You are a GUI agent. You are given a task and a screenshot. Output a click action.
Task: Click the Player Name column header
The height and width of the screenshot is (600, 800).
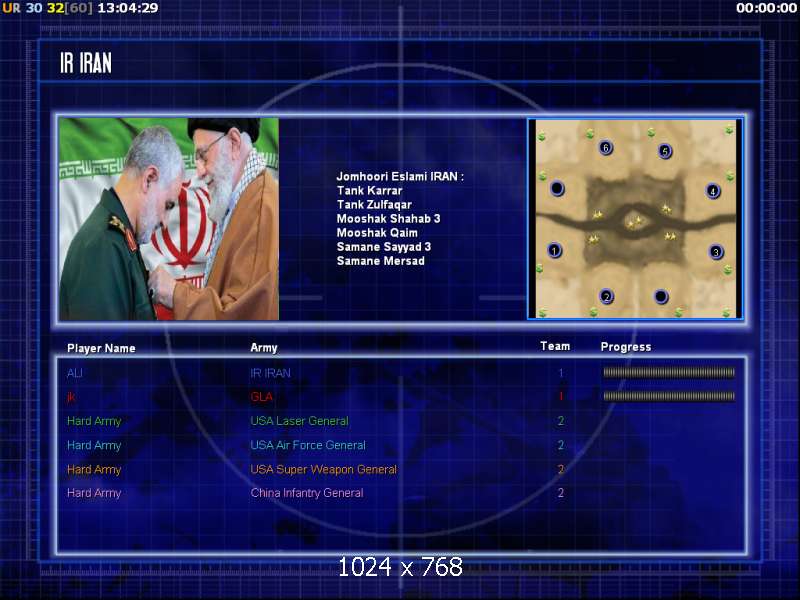point(101,348)
